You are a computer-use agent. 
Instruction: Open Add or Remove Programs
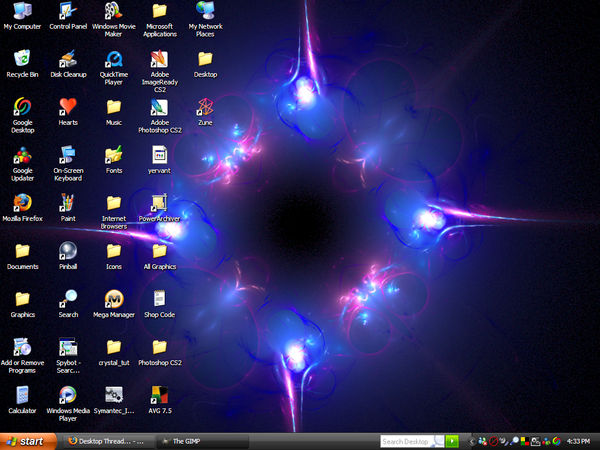22,355
